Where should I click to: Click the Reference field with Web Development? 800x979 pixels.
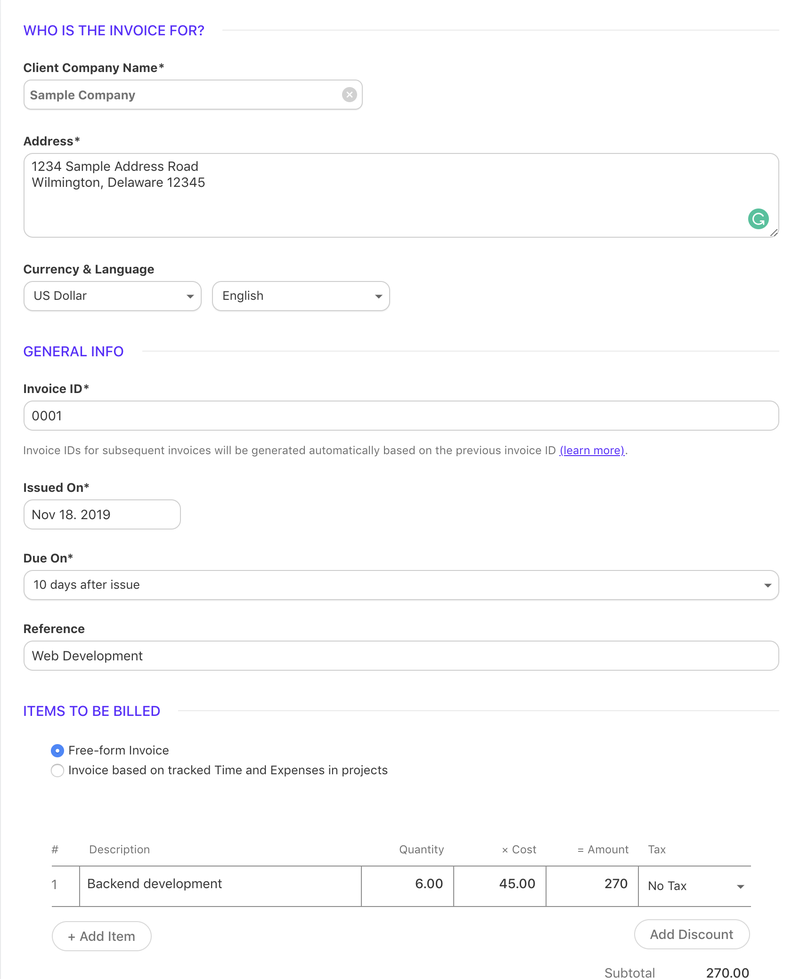click(x=401, y=656)
